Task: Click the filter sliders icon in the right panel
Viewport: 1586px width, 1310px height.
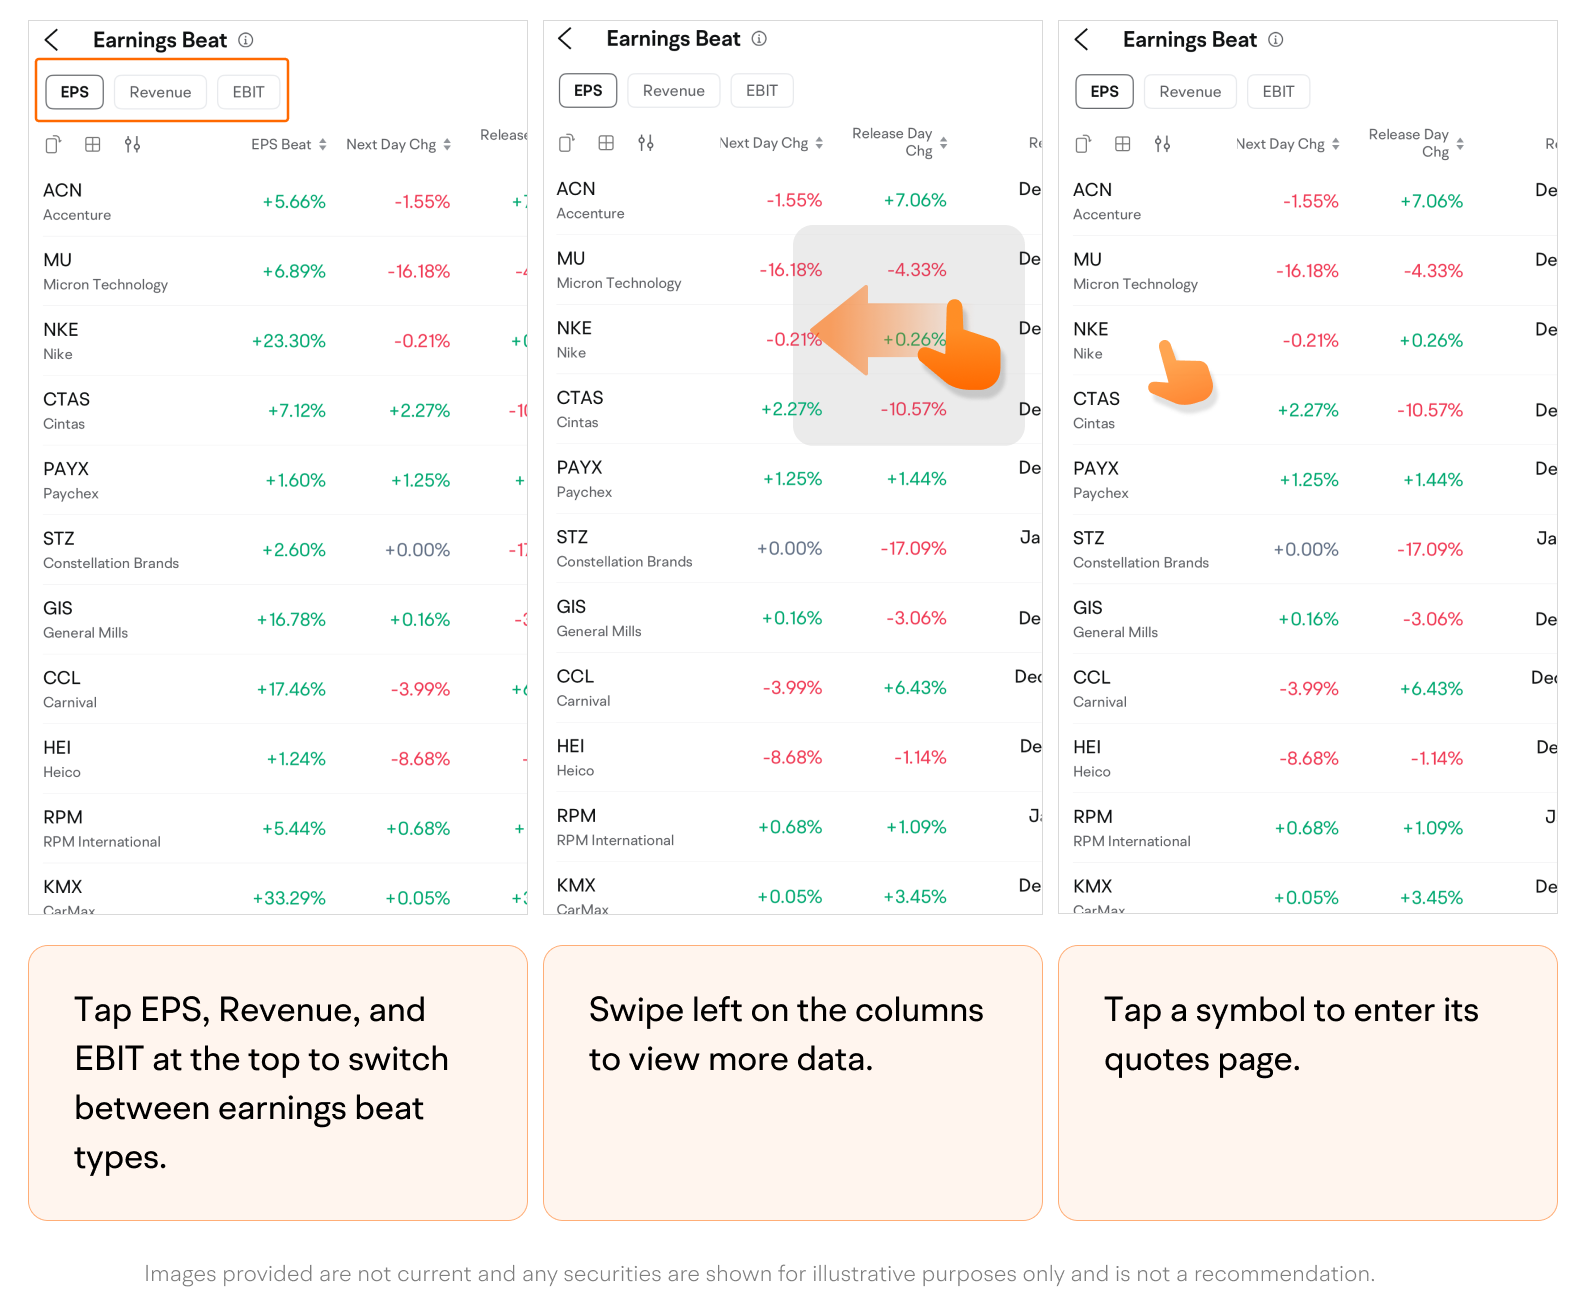Action: click(1162, 144)
